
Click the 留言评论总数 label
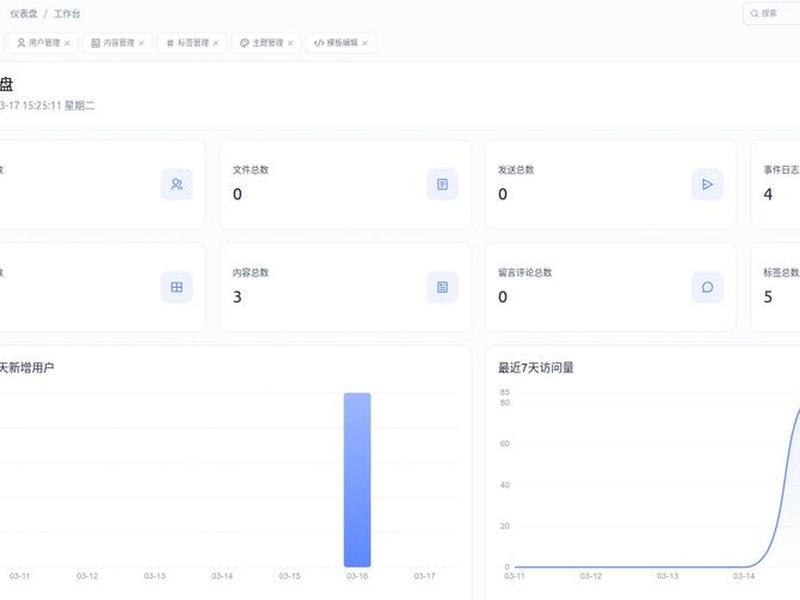click(525, 273)
